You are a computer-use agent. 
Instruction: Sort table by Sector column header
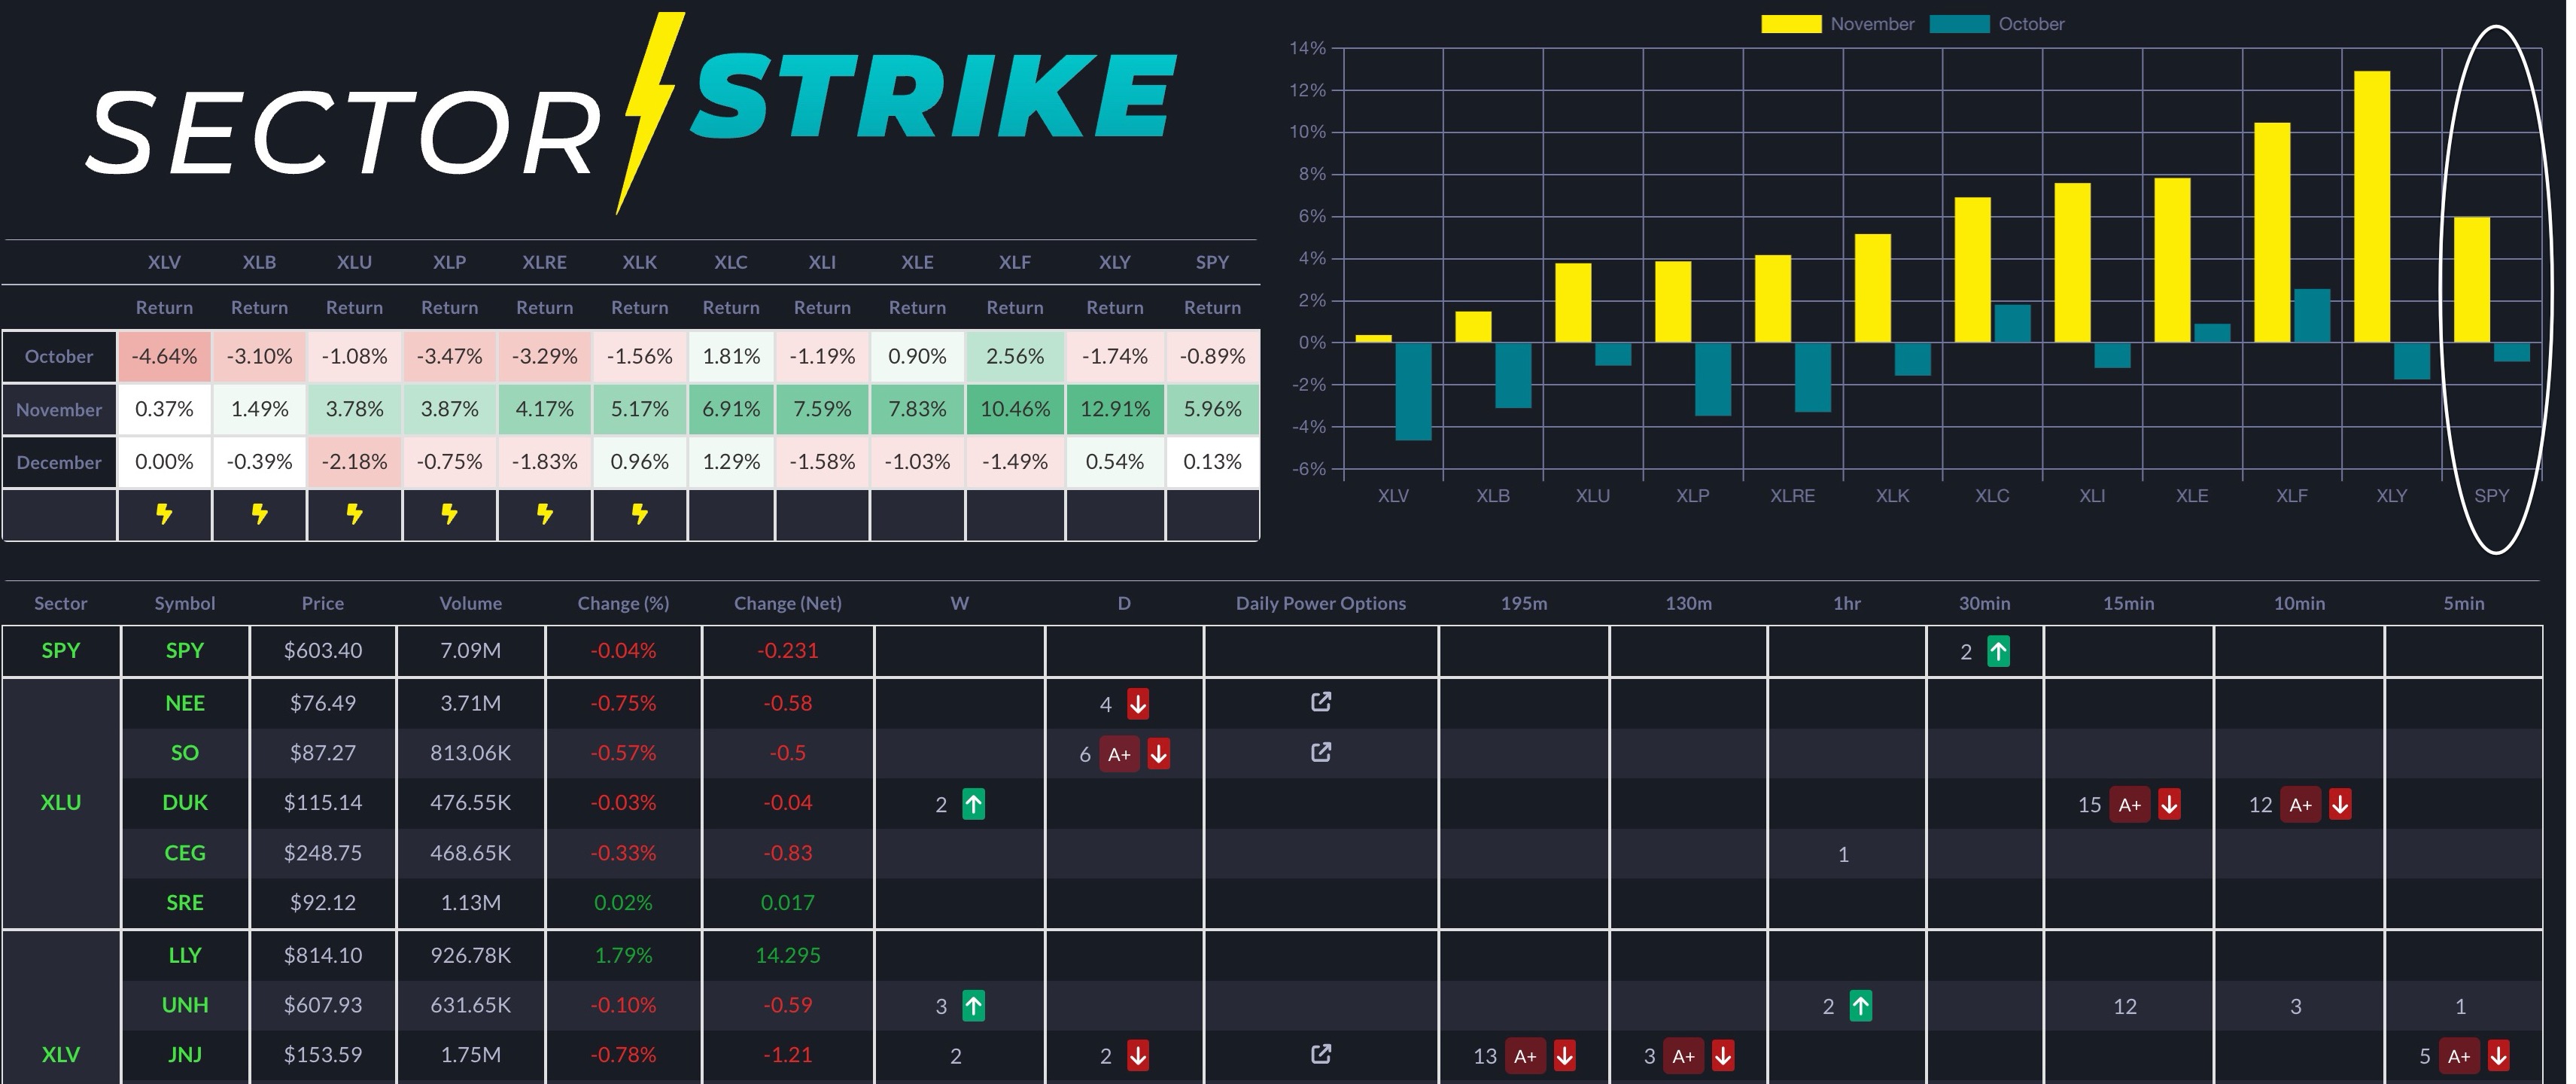coord(60,603)
